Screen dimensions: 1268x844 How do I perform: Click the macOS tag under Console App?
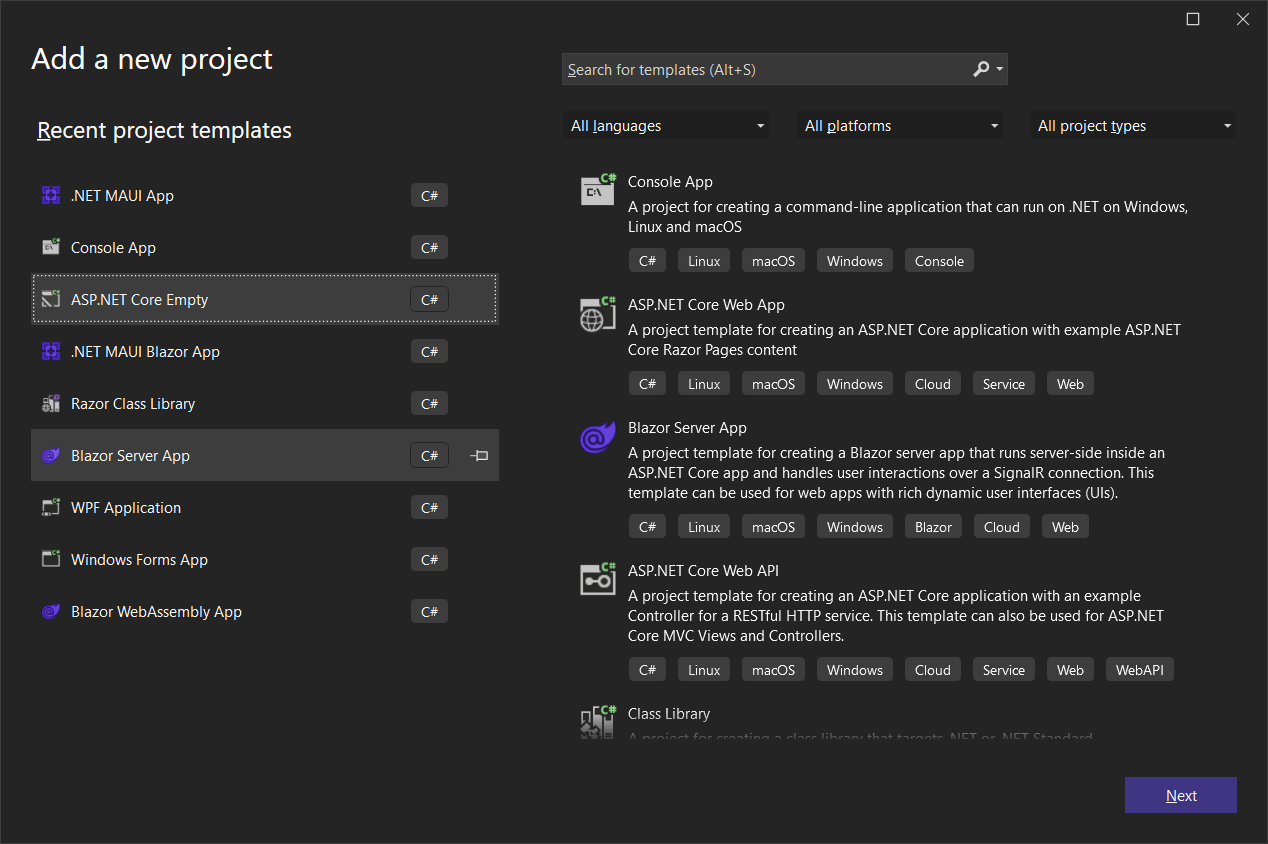773,261
